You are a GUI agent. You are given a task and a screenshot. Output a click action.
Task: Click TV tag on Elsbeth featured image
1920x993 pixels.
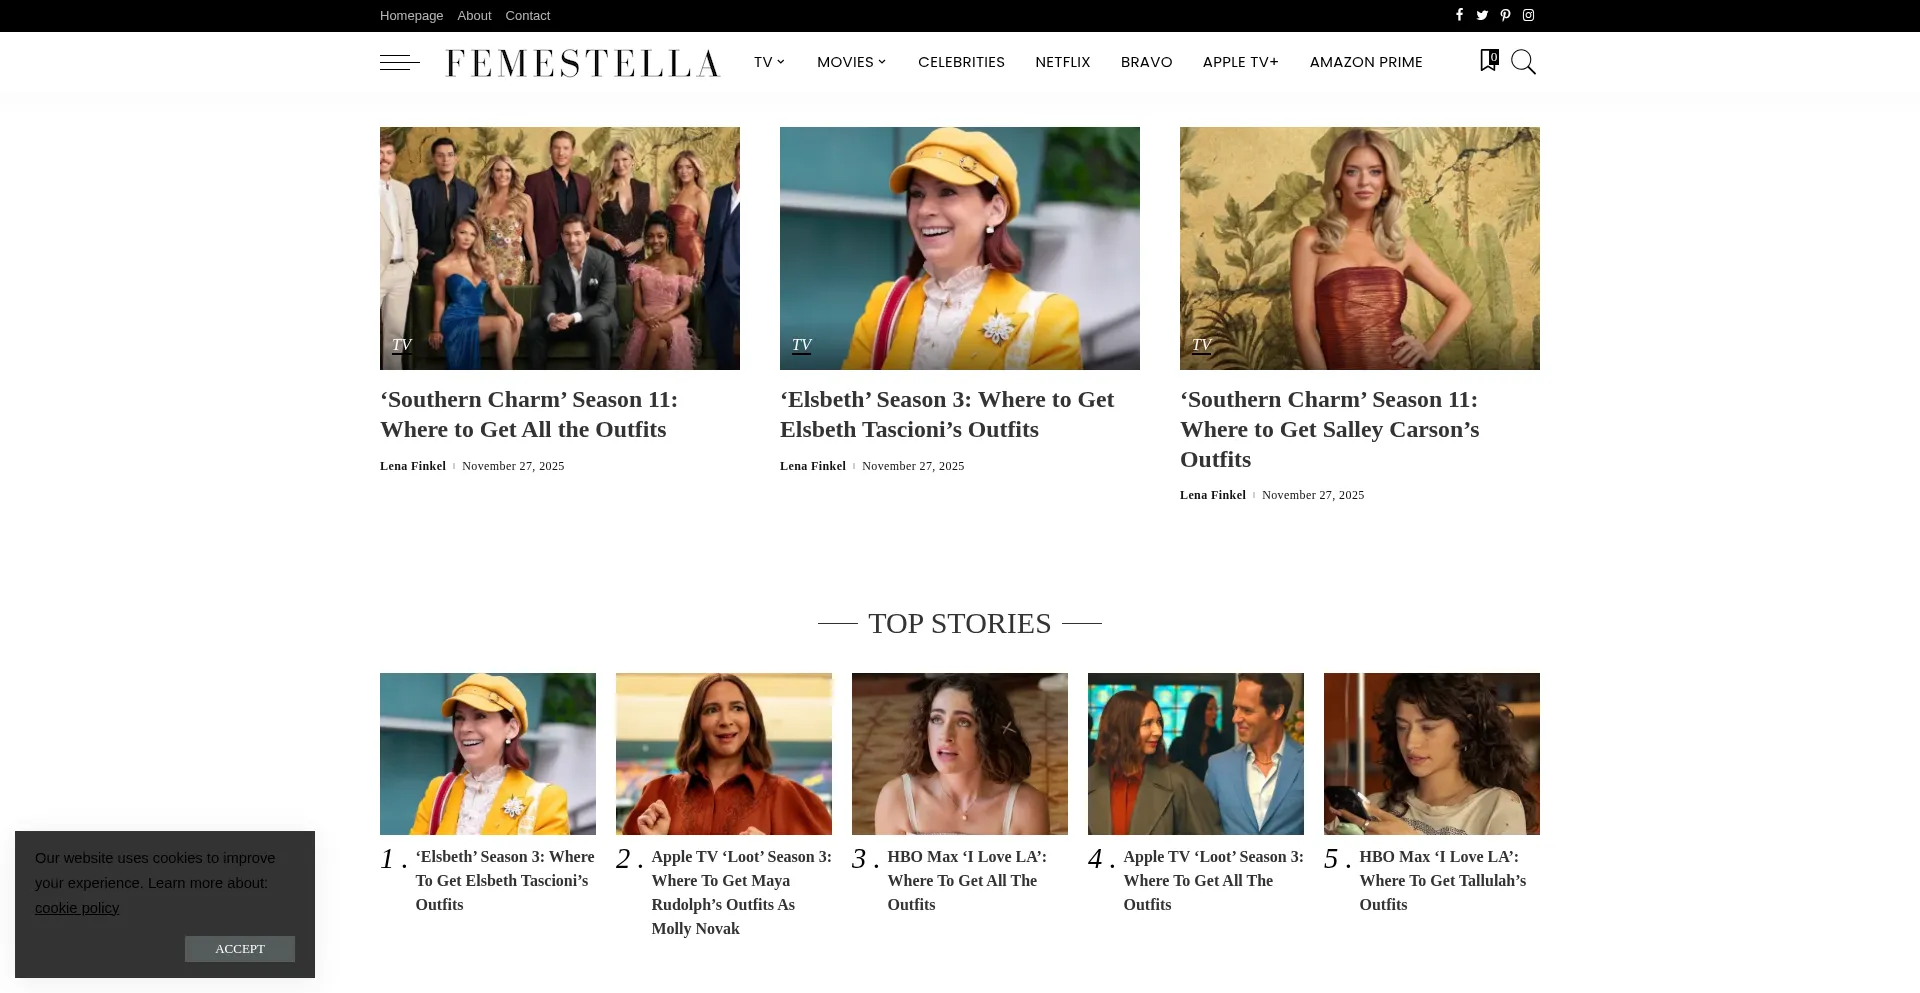(x=801, y=345)
